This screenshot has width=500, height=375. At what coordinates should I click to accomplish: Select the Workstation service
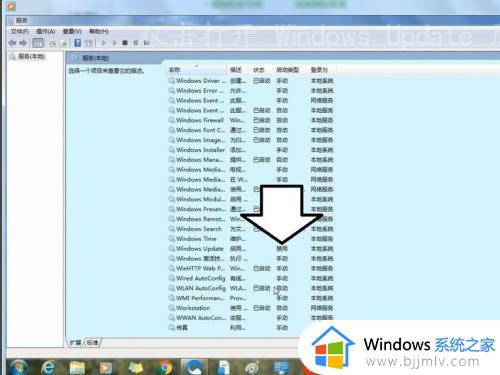coord(251,308)
